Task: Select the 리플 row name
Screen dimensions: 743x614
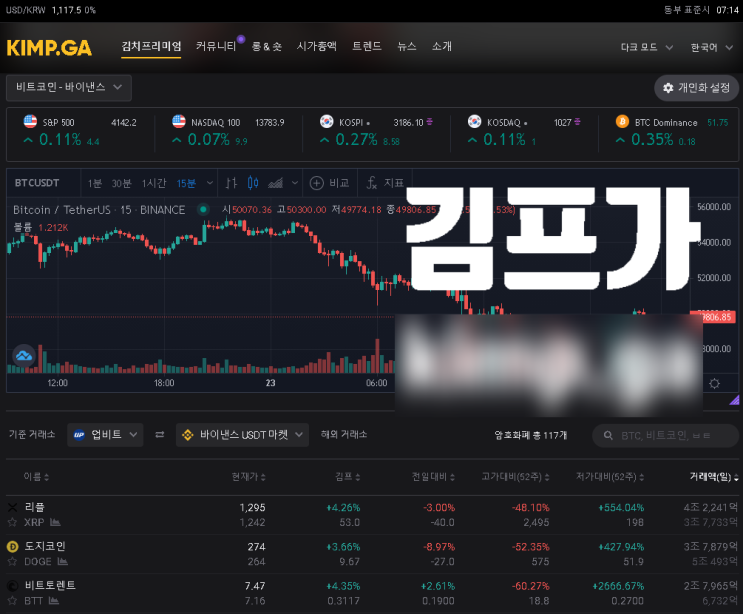Action: [35, 507]
